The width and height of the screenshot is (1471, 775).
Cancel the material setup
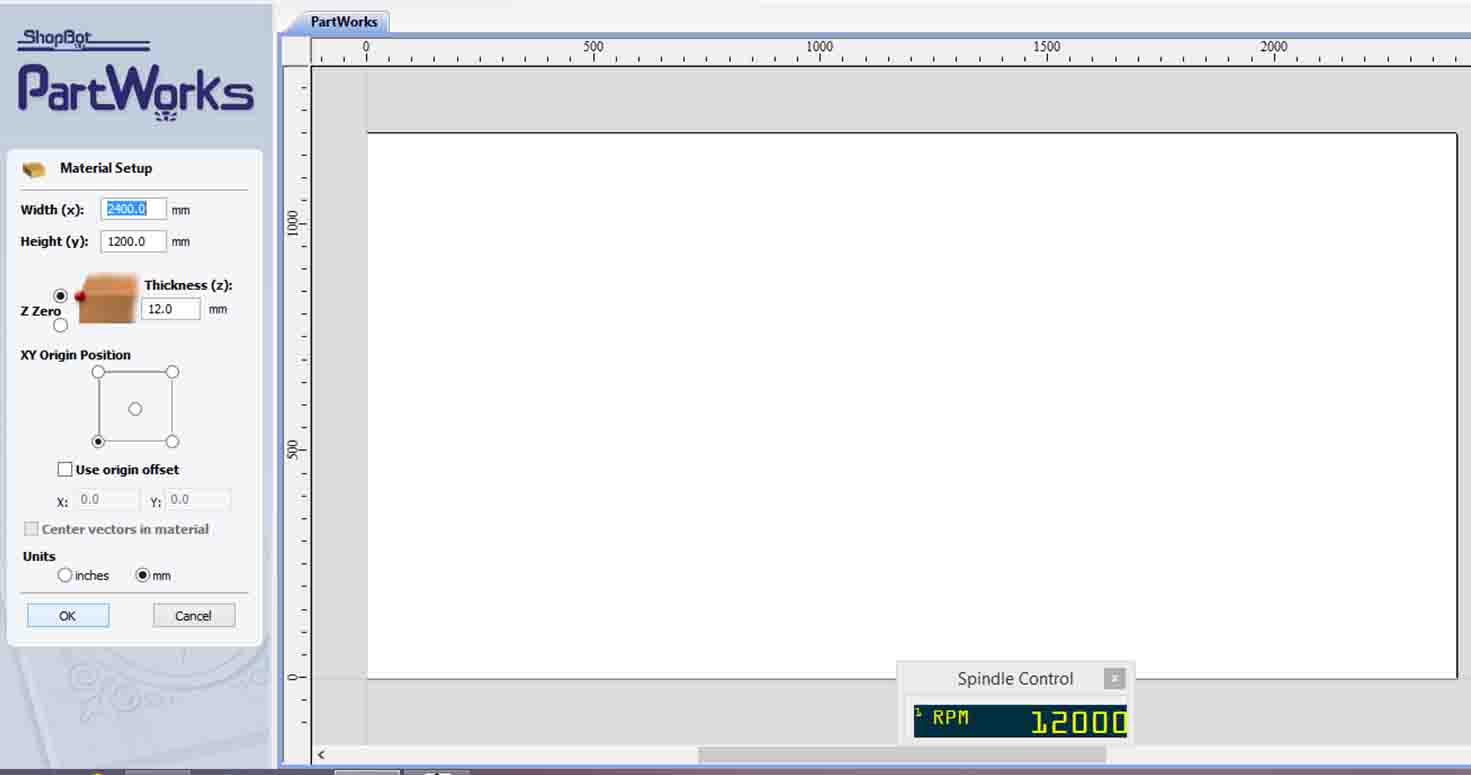(194, 616)
